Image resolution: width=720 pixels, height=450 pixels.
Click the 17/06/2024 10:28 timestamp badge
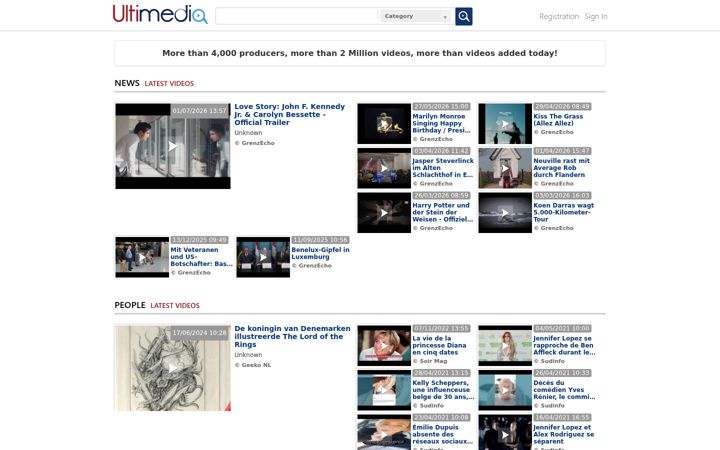[x=200, y=333]
